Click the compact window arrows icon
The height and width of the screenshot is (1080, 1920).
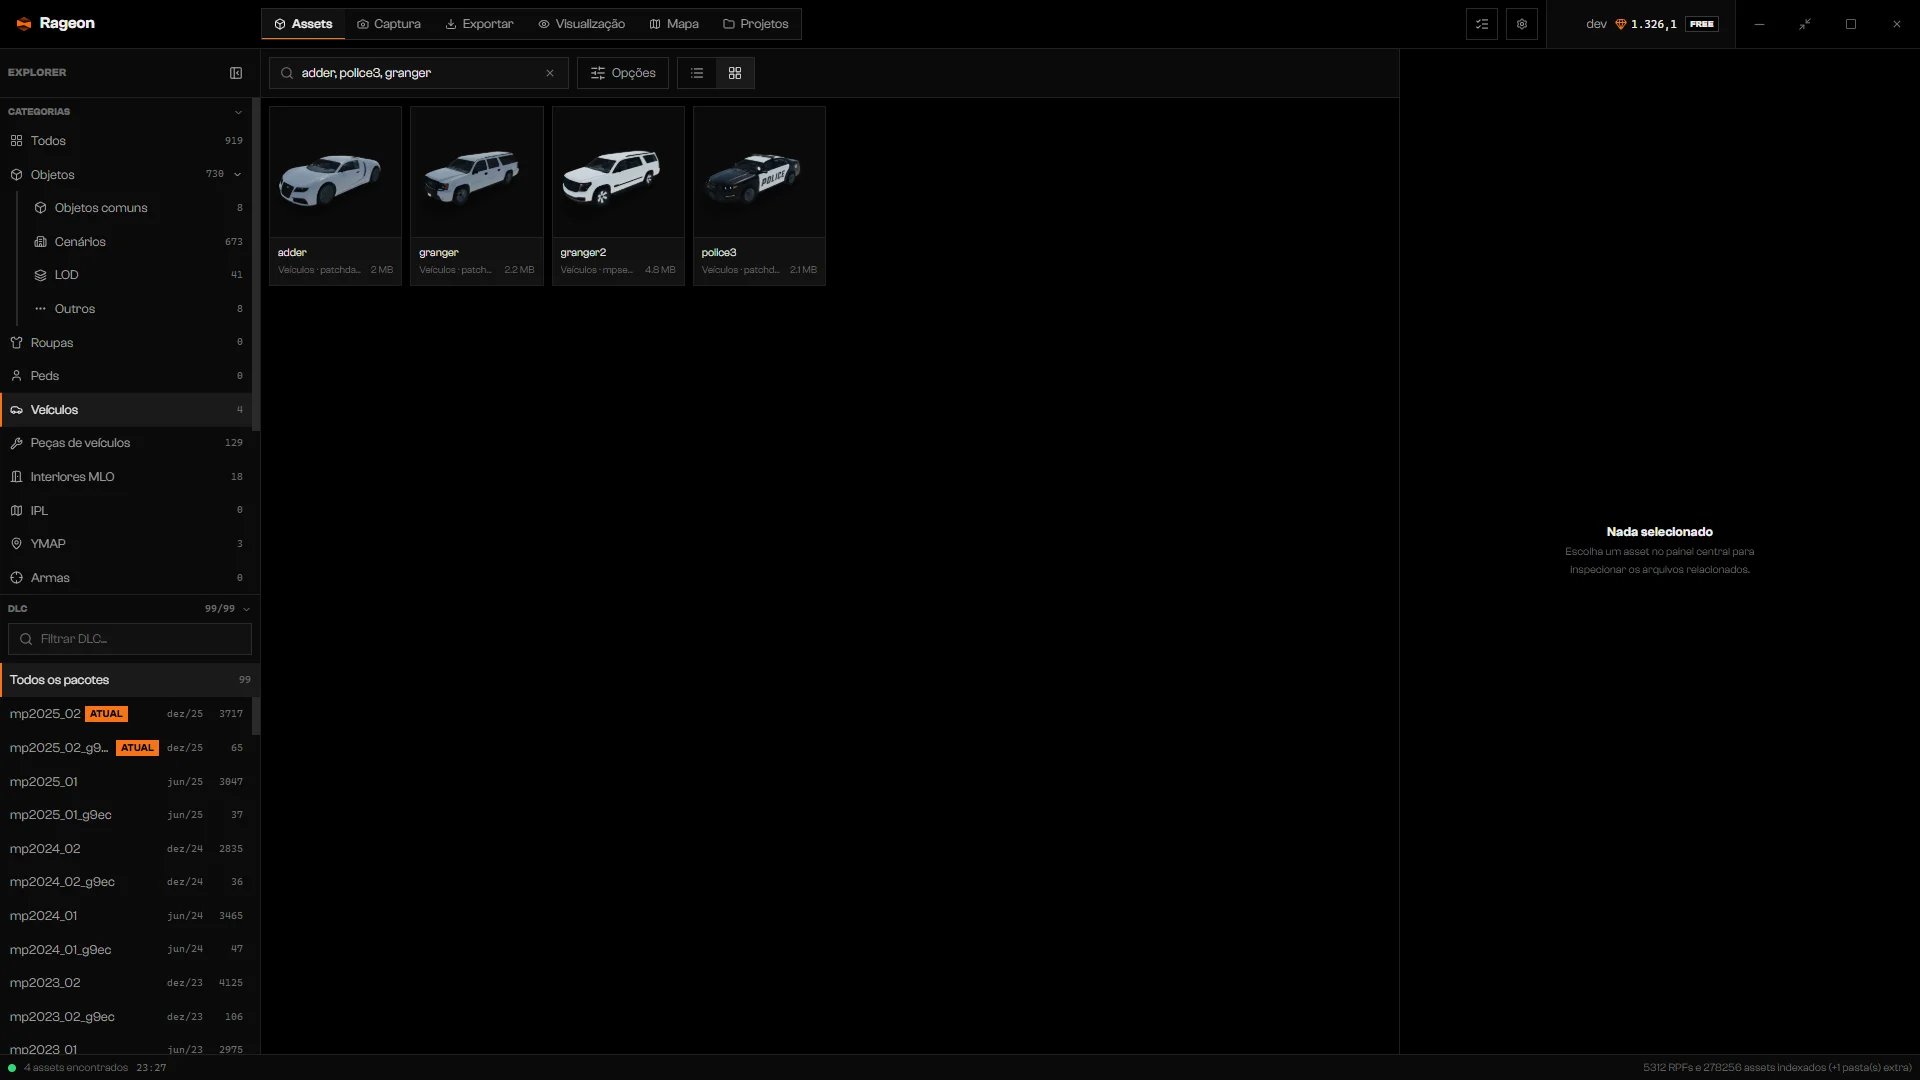click(1805, 24)
